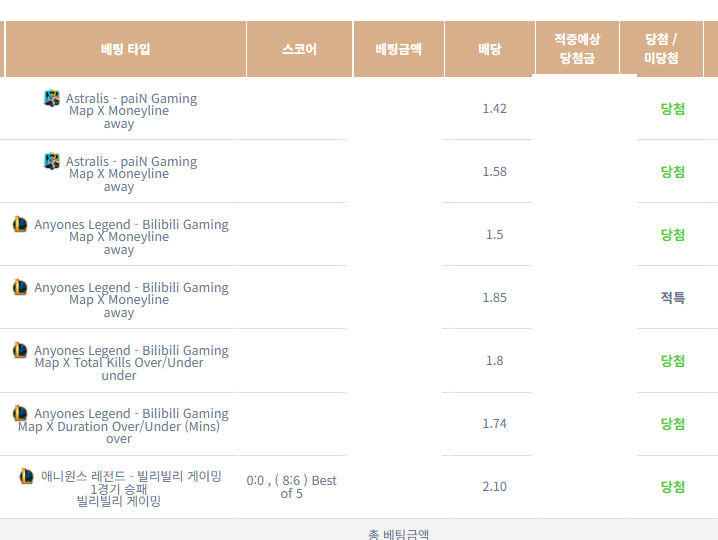Click the 1.5 odds value
This screenshot has height=540, width=718.
click(x=495, y=235)
